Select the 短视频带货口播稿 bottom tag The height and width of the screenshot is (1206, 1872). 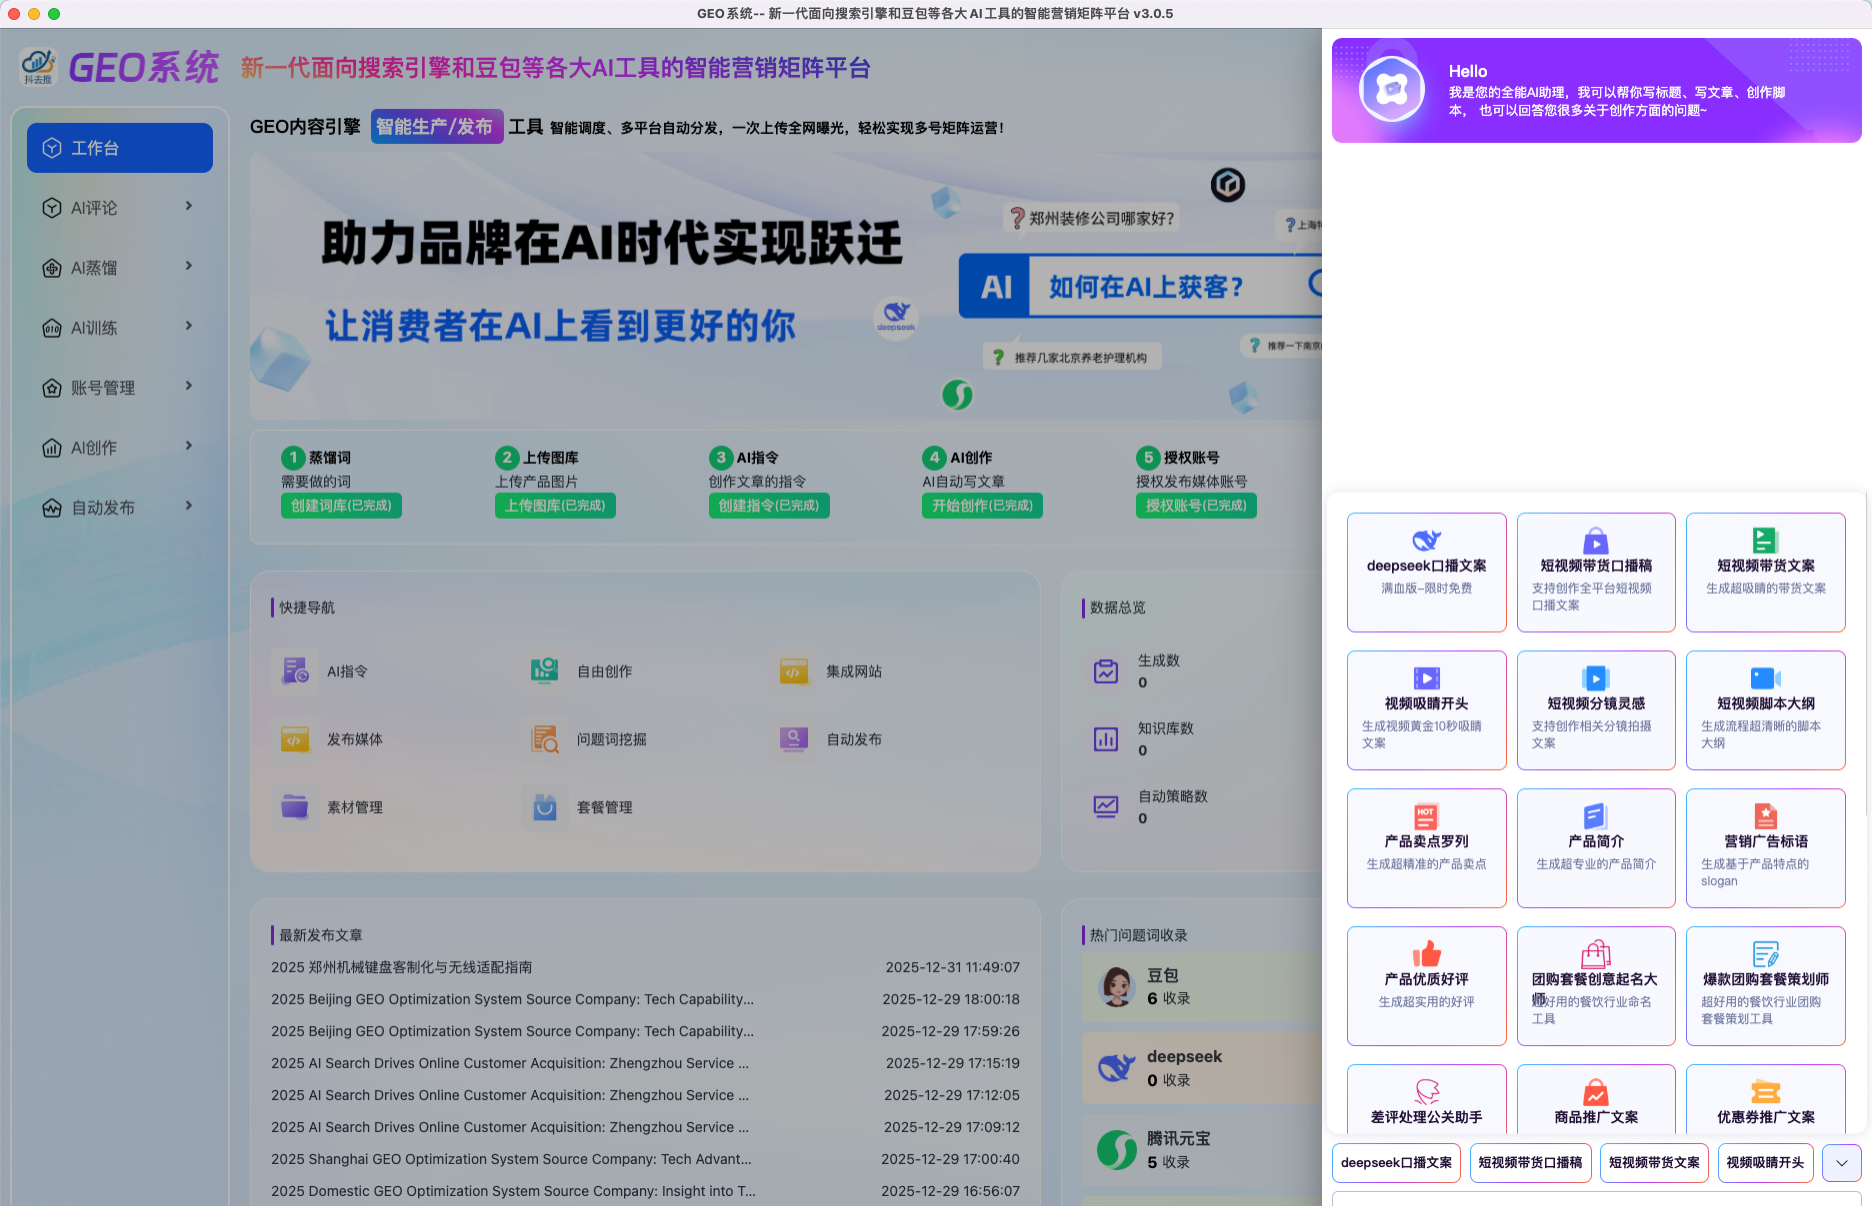(1530, 1163)
